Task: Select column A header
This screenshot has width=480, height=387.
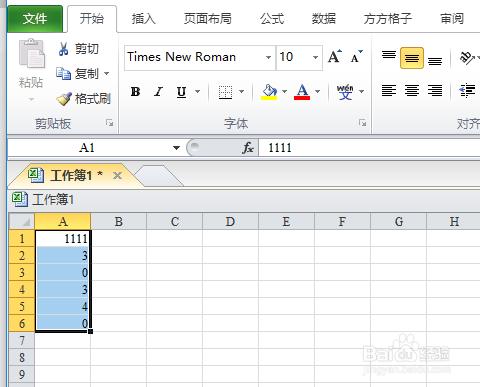Action: click(63, 221)
